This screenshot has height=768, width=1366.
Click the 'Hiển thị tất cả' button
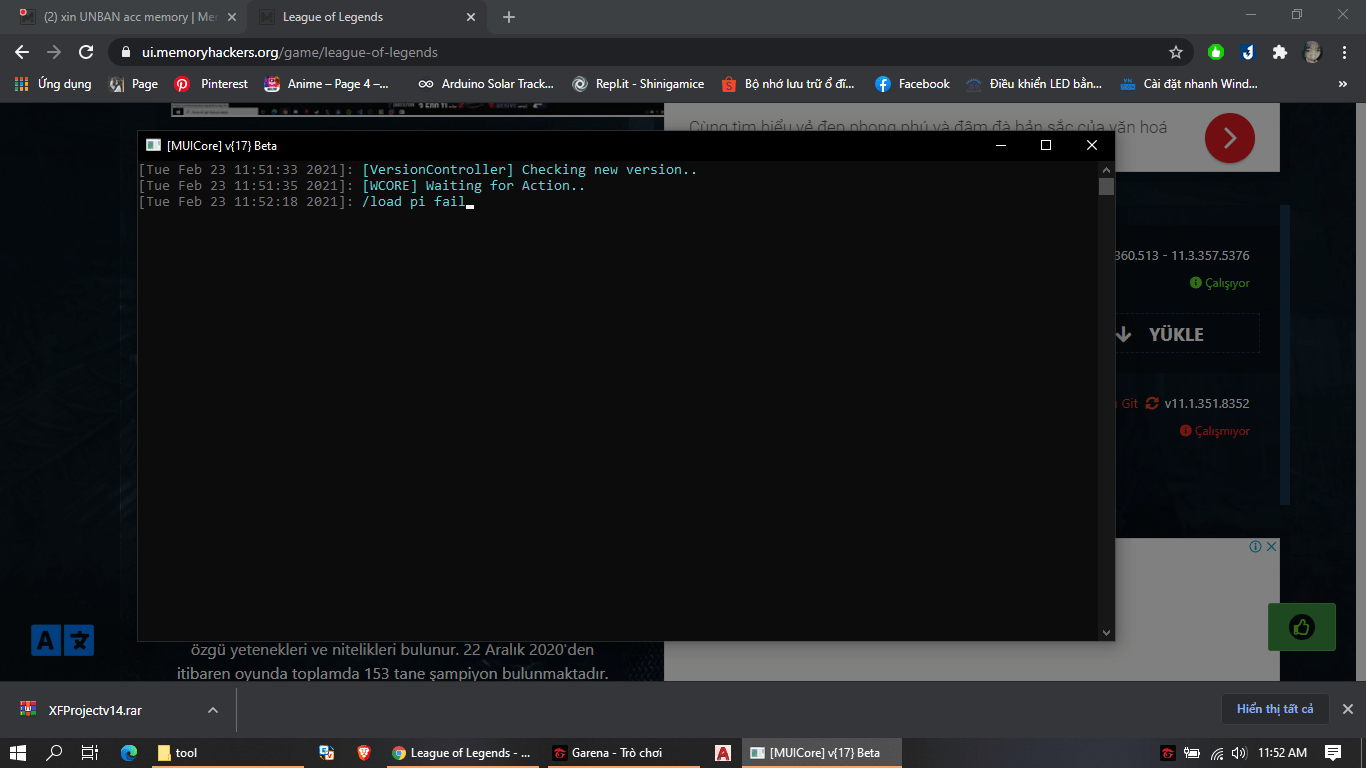(x=1275, y=709)
